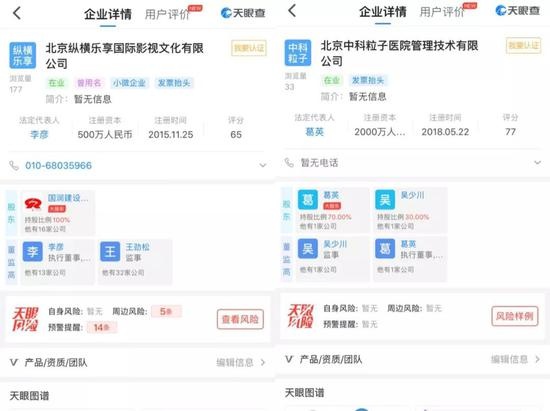Open the 纵横乐享 company logo
The image size is (550, 411).
(22, 55)
